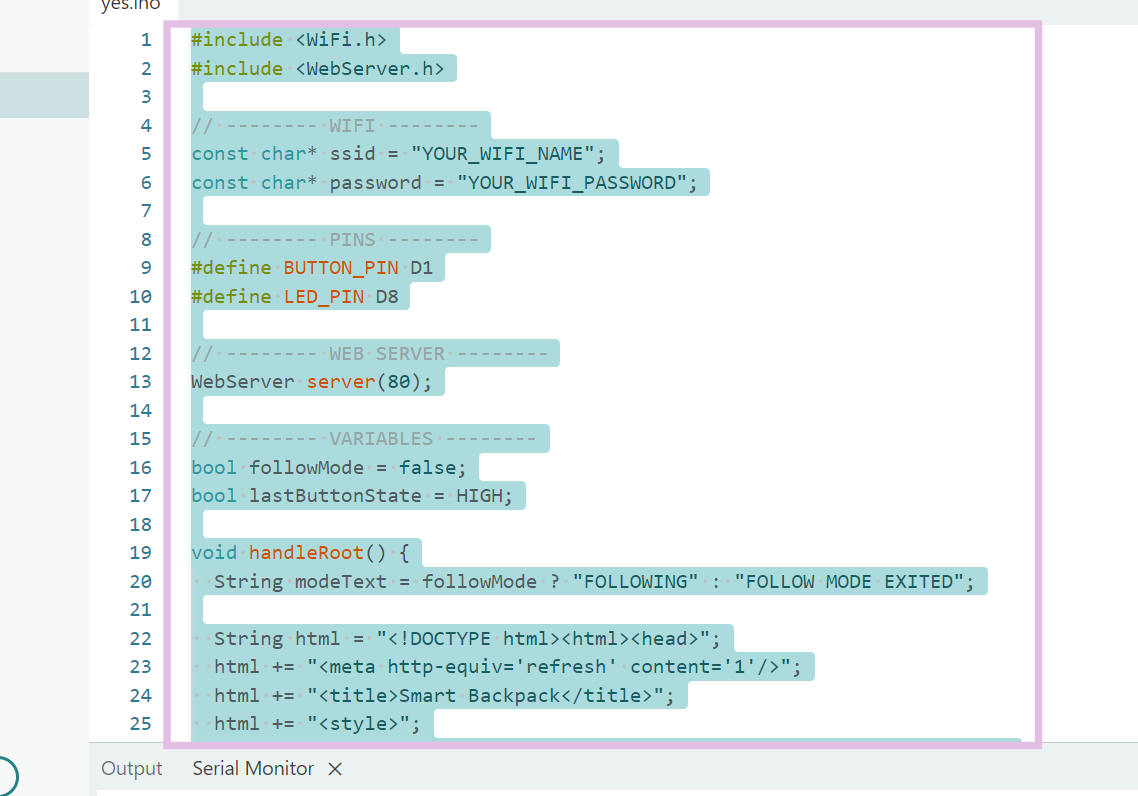Click the modeText variable name
This screenshot has height=796, width=1138.
[340, 581]
